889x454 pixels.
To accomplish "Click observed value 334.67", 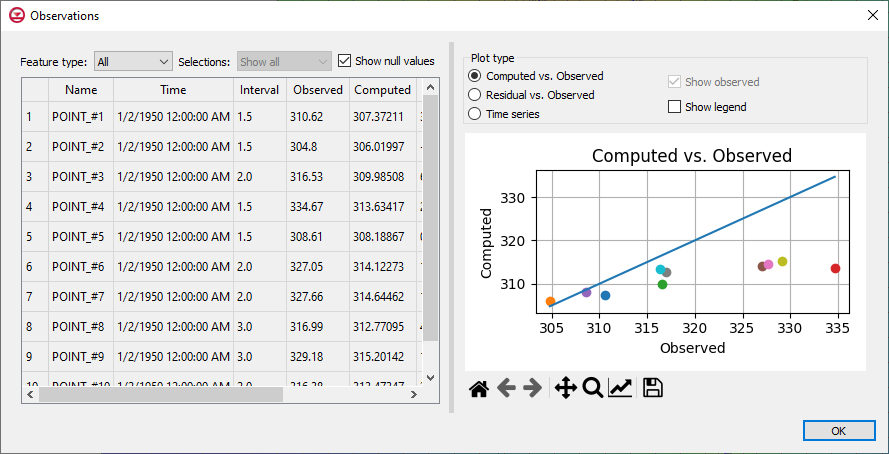I will point(318,207).
